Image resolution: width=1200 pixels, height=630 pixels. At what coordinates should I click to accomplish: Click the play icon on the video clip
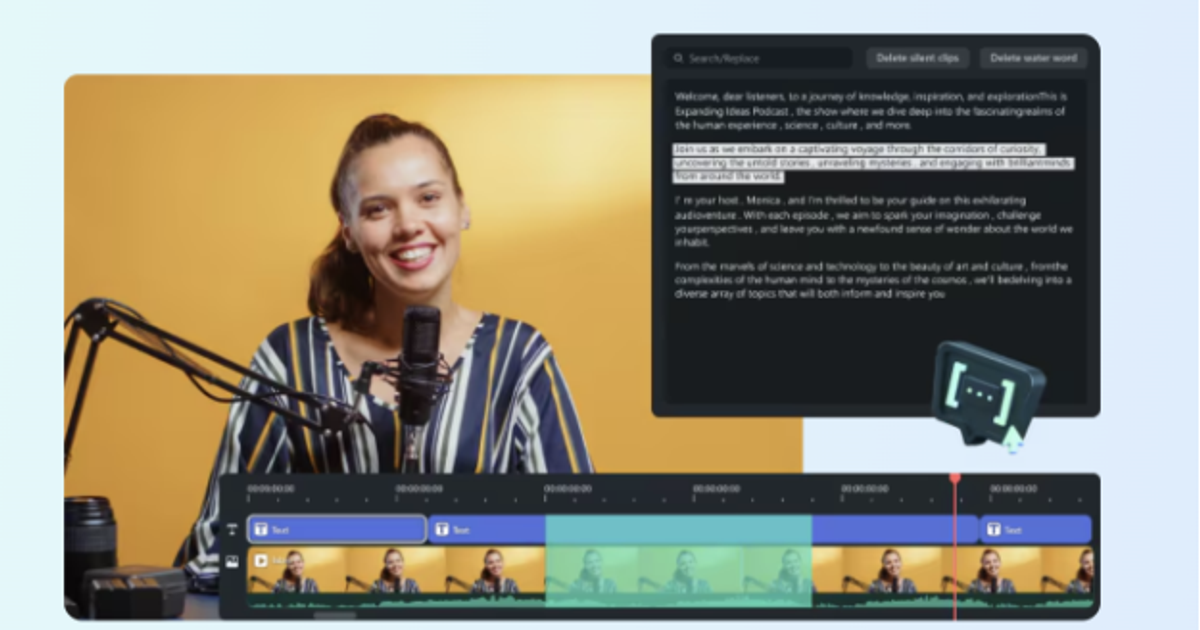tap(261, 561)
